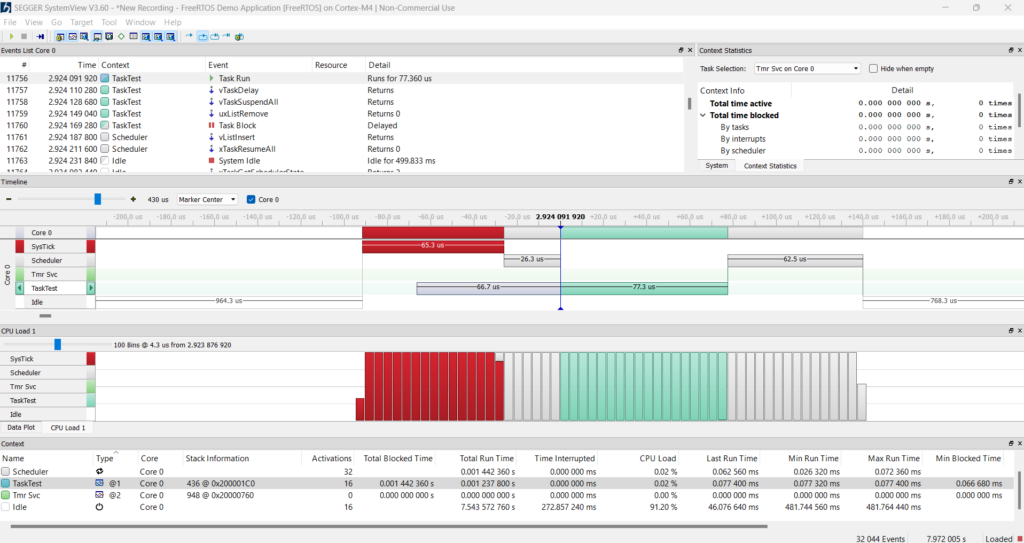Open the View menu
The image size is (1024, 543).
33,22
